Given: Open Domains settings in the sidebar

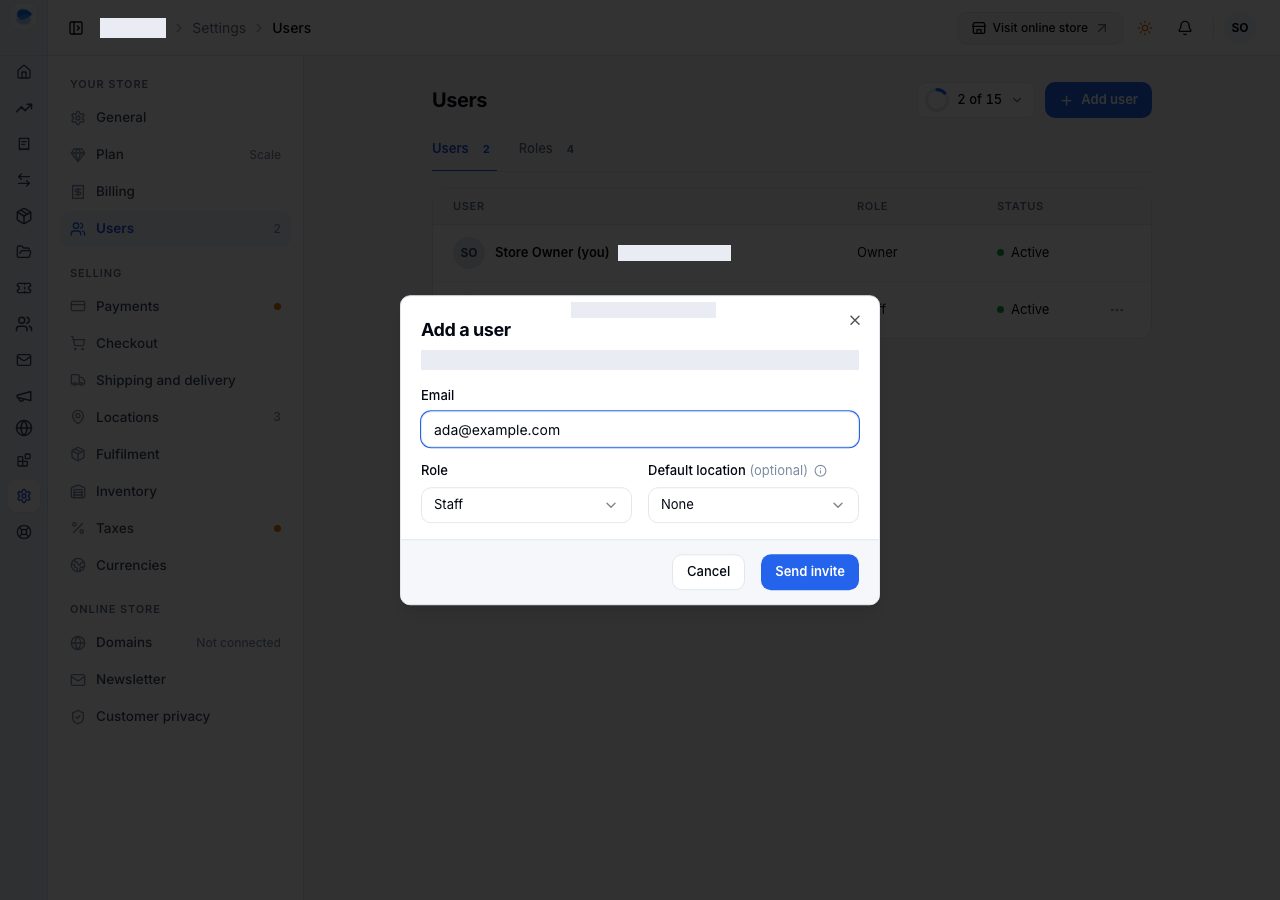Looking at the screenshot, I should [x=176, y=642].
